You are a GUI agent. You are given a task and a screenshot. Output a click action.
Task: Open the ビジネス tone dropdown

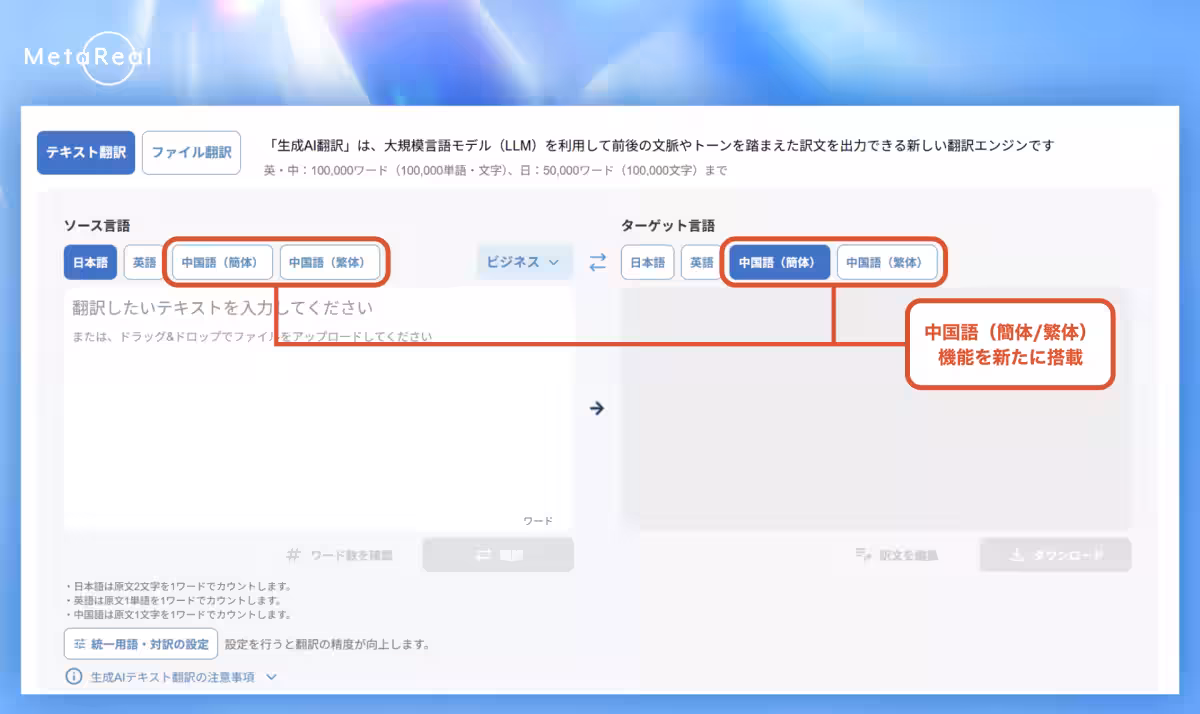pos(524,262)
